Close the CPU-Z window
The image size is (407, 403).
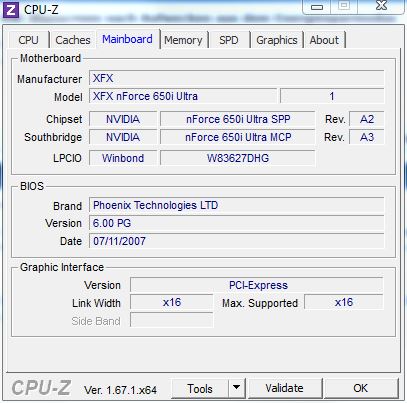pyautogui.click(x=381, y=6)
